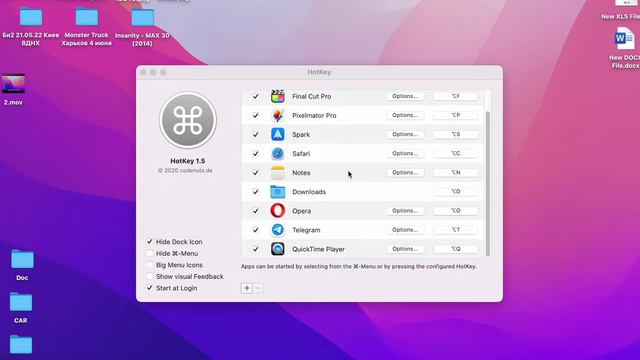Edit the Safari hotkey field
Screen dimensions: 640x360
point(456,153)
